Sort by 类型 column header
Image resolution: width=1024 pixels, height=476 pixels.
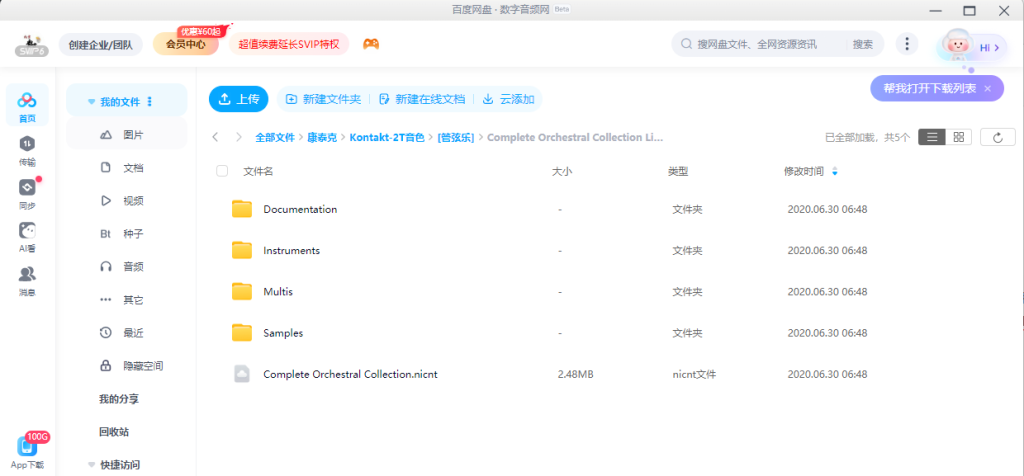pyautogui.click(x=678, y=172)
